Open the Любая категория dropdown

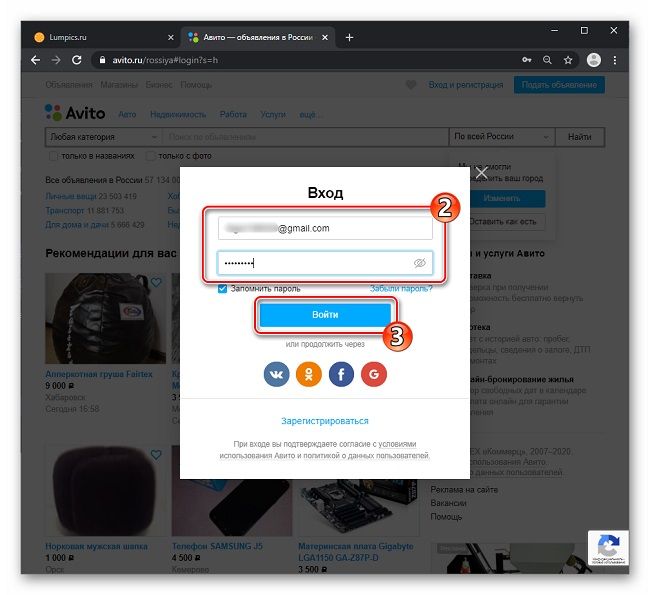point(104,137)
